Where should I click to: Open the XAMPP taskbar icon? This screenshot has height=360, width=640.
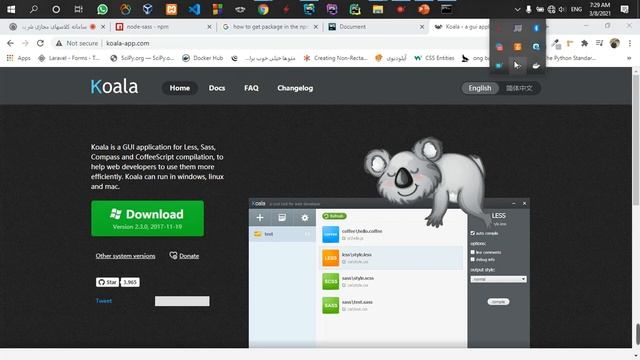pos(171,9)
